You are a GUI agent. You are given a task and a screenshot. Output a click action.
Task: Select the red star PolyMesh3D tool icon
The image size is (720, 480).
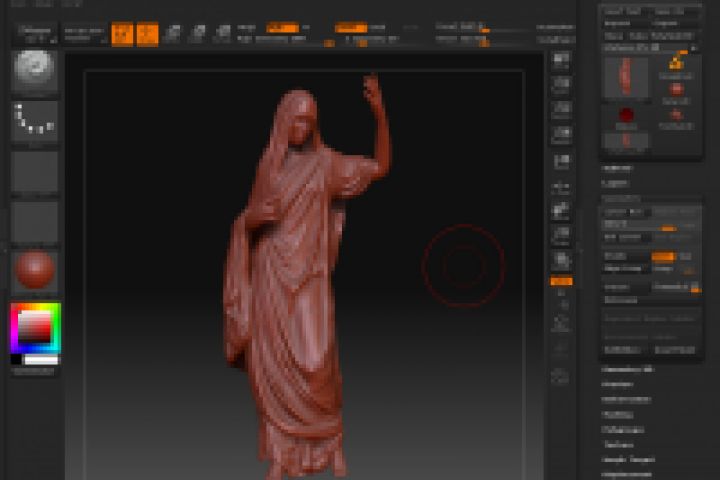[x=676, y=117]
